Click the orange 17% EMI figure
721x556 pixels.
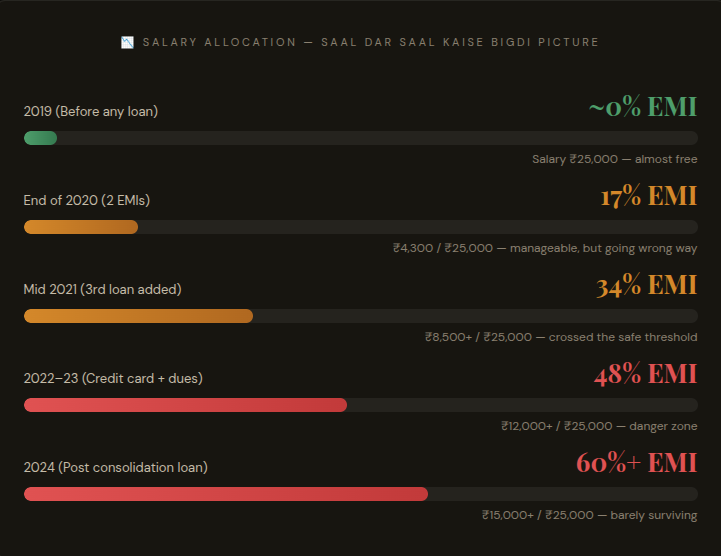click(x=648, y=197)
